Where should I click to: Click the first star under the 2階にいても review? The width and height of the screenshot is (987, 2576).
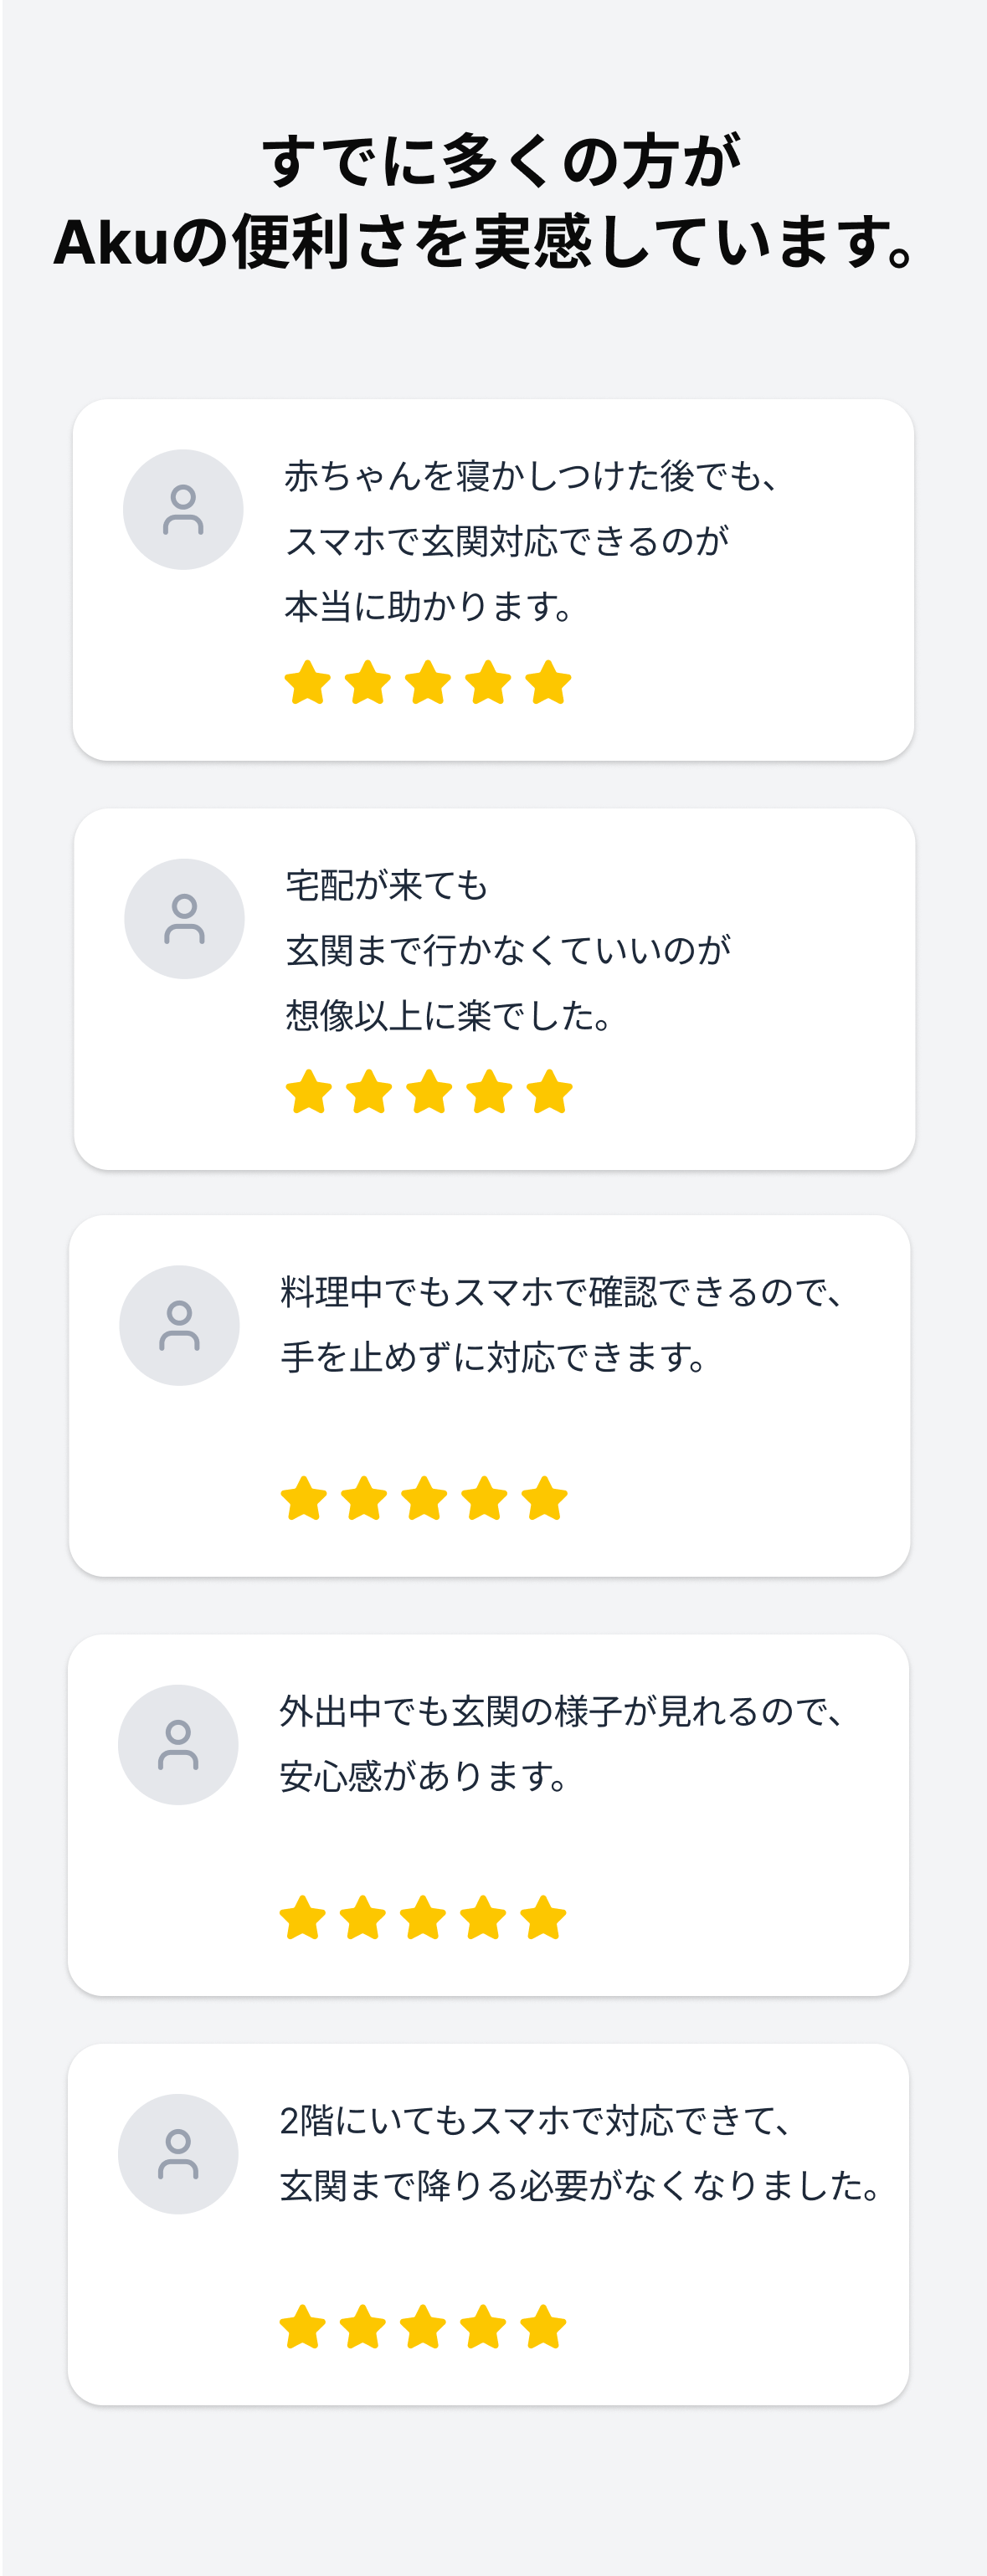coord(303,2327)
